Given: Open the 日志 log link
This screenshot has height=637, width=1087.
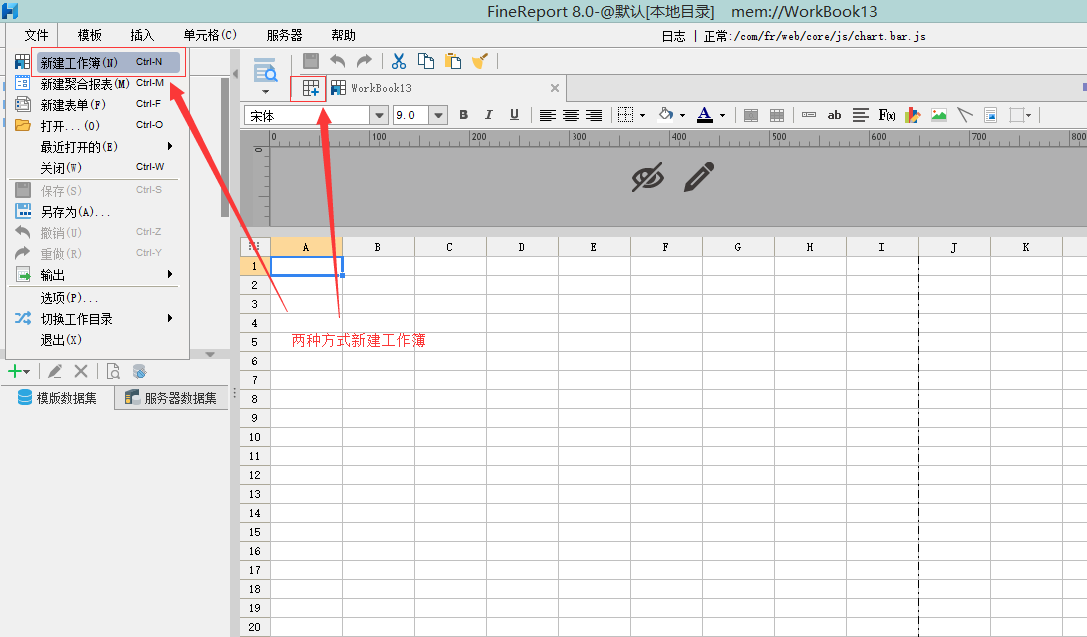Looking at the screenshot, I should click(673, 36).
